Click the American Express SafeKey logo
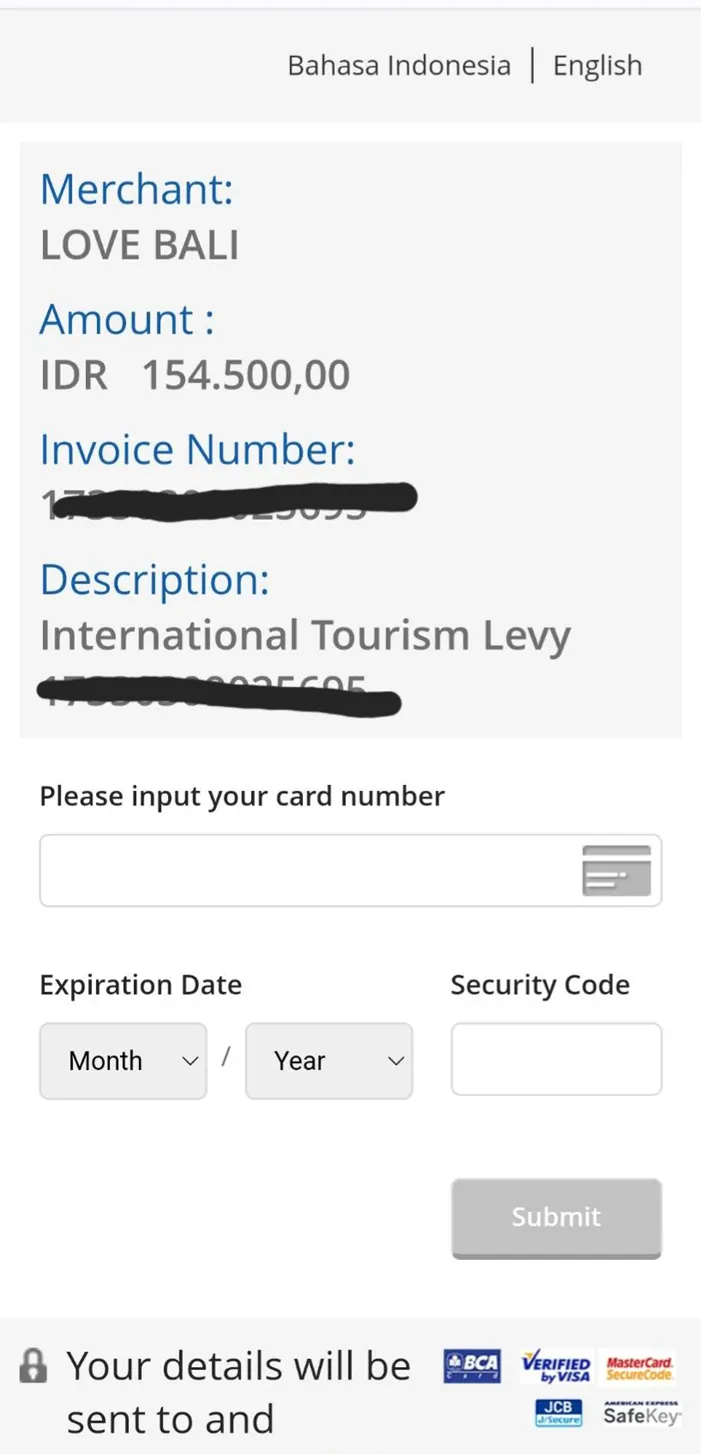 point(641,1413)
